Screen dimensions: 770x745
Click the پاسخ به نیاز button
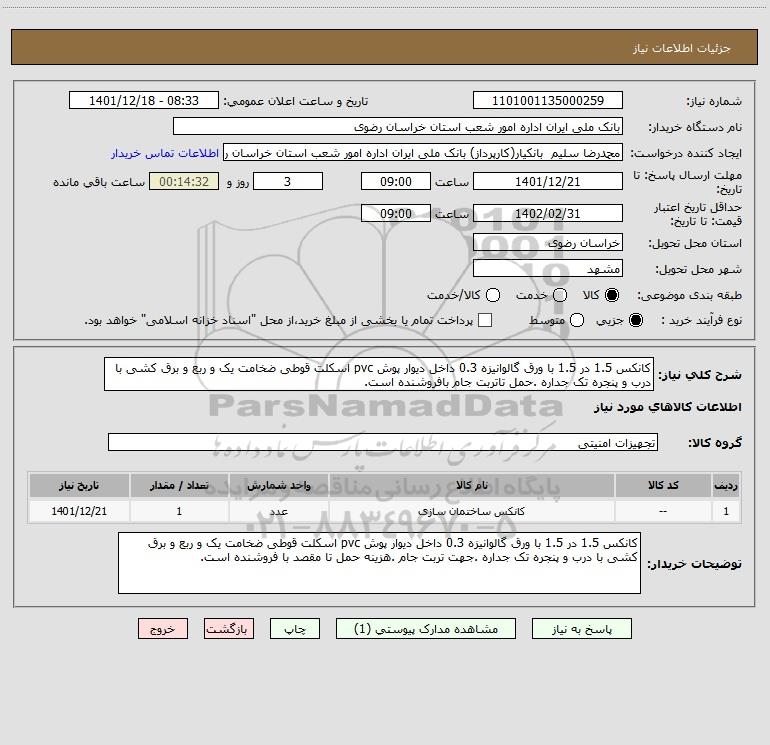point(581,629)
